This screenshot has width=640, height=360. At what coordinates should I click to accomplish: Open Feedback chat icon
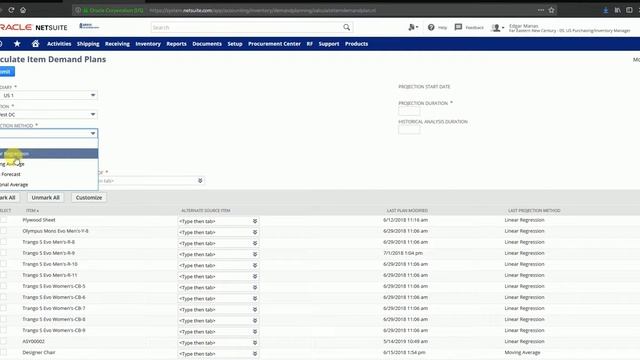[x=458, y=27]
